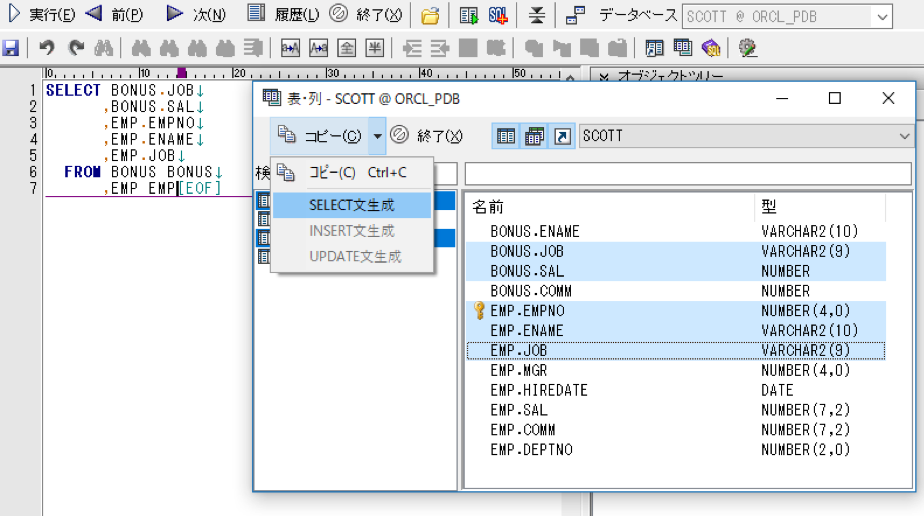Click the dropdown arrow beside コピー button

(377, 136)
